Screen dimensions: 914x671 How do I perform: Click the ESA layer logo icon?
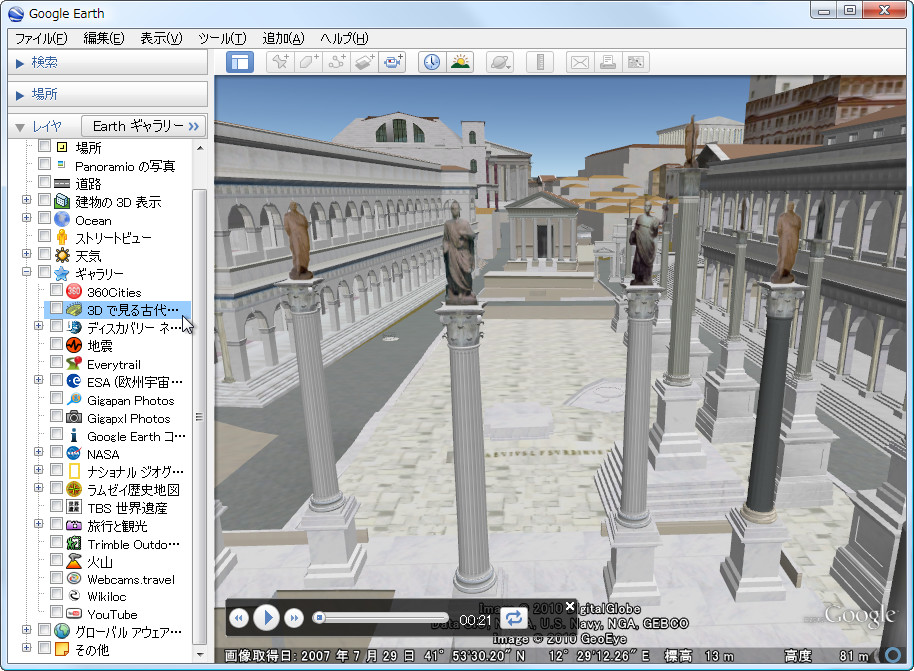point(74,381)
